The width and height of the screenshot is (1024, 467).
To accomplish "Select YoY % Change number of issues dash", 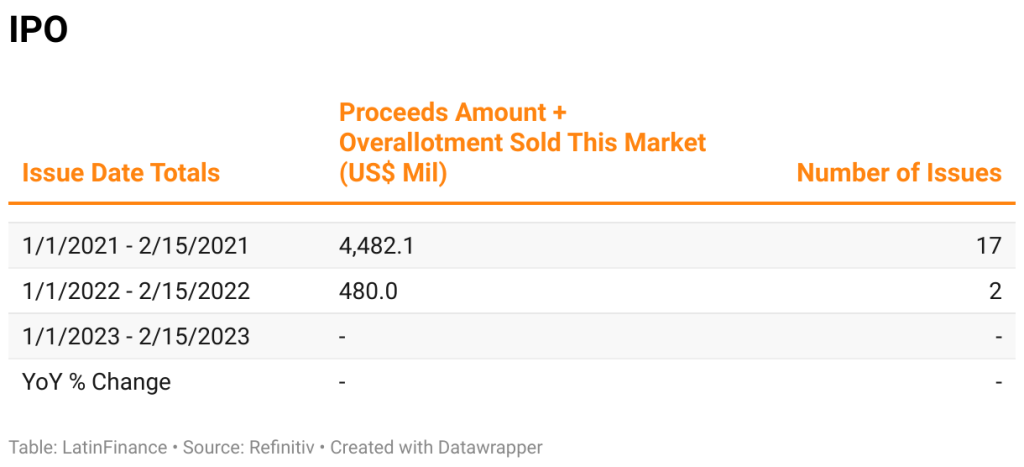I will coord(998,383).
